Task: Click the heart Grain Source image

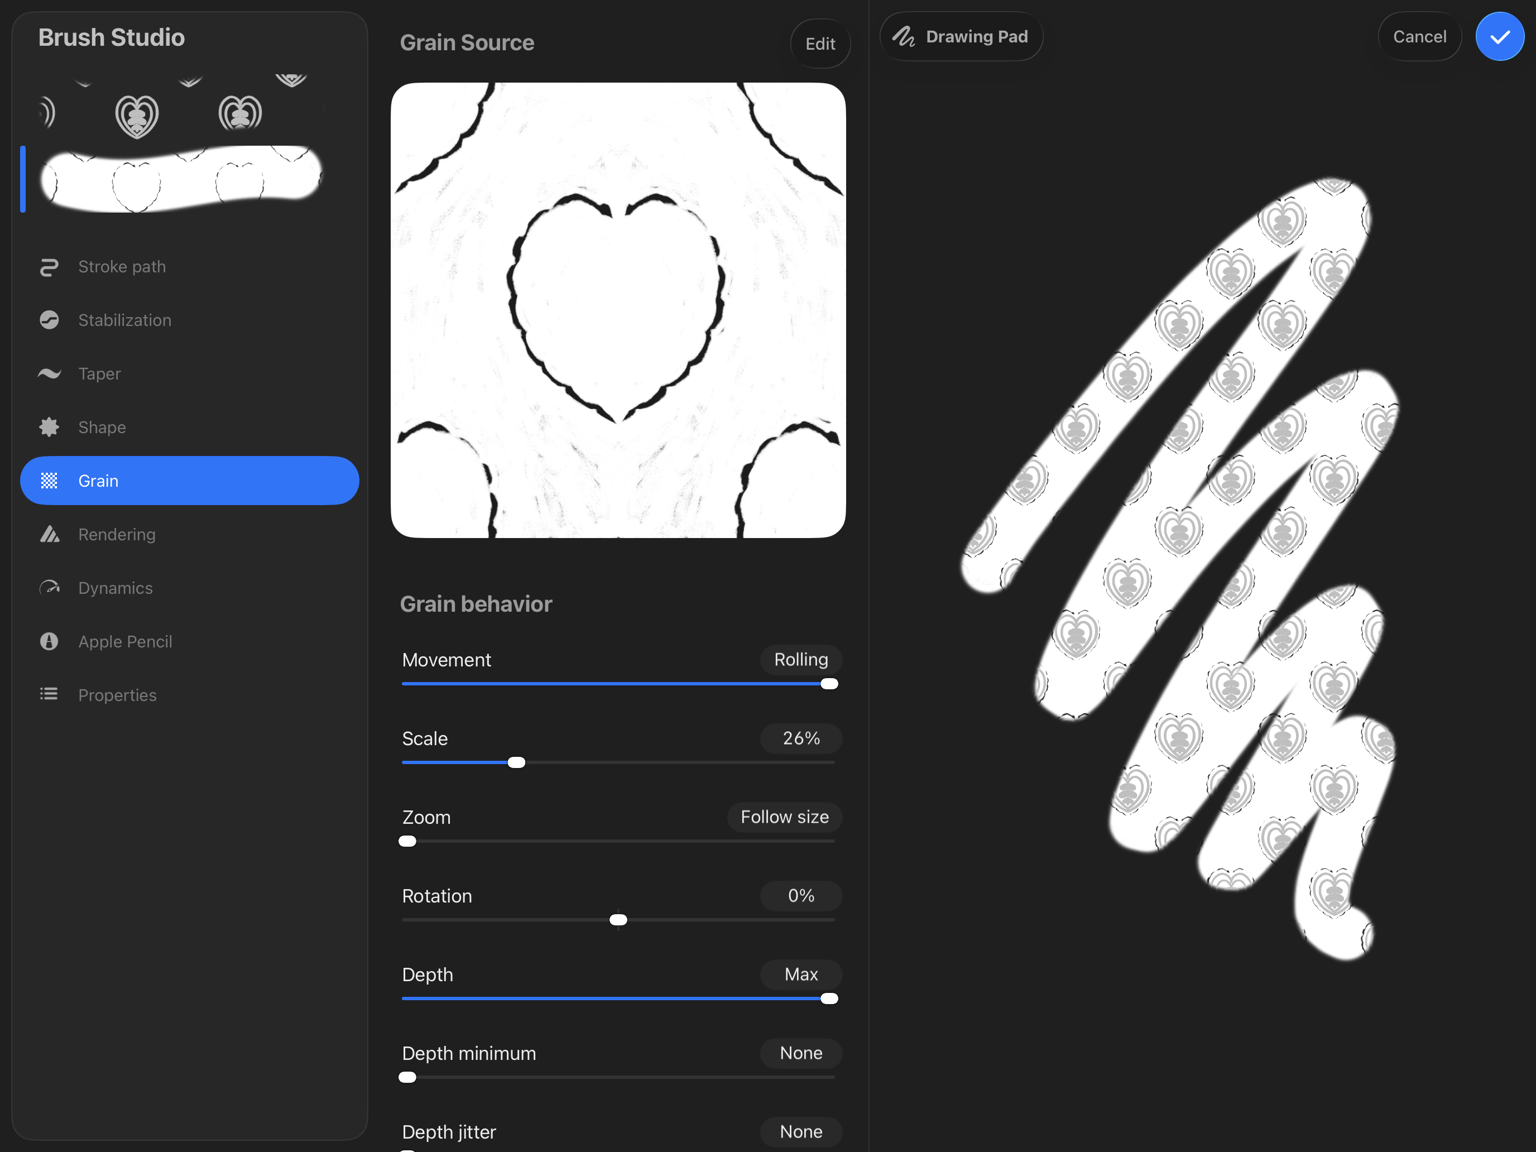Action: (x=618, y=310)
